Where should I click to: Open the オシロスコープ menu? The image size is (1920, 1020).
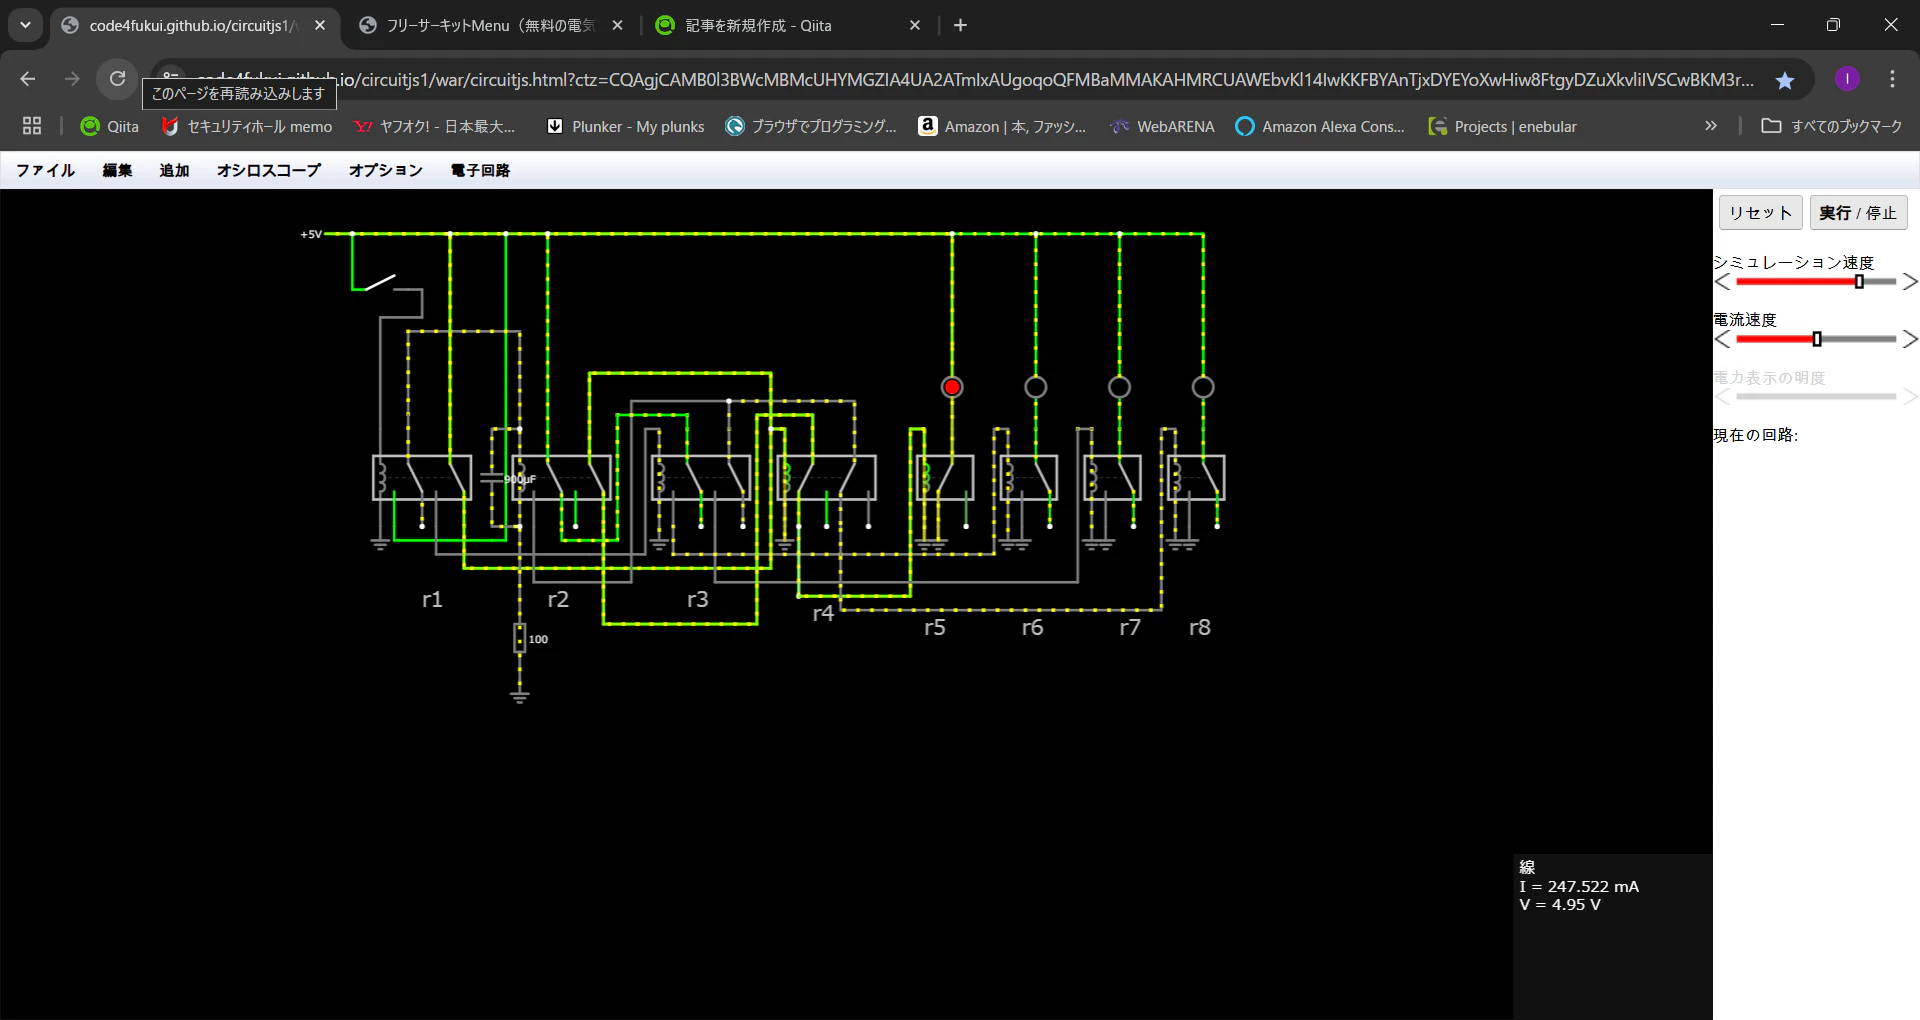(x=269, y=170)
